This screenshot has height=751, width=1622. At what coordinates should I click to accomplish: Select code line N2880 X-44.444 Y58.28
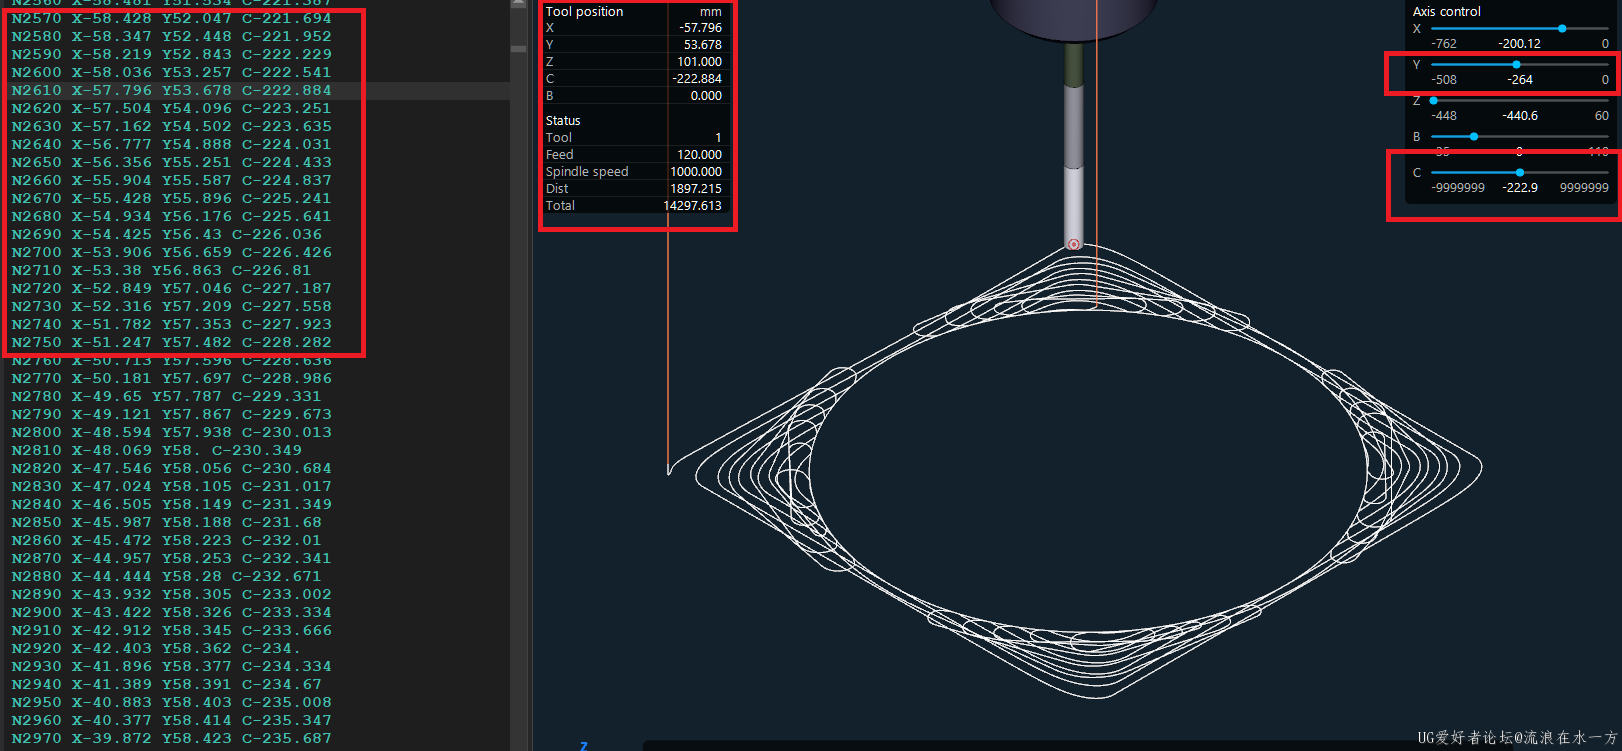tap(166, 576)
